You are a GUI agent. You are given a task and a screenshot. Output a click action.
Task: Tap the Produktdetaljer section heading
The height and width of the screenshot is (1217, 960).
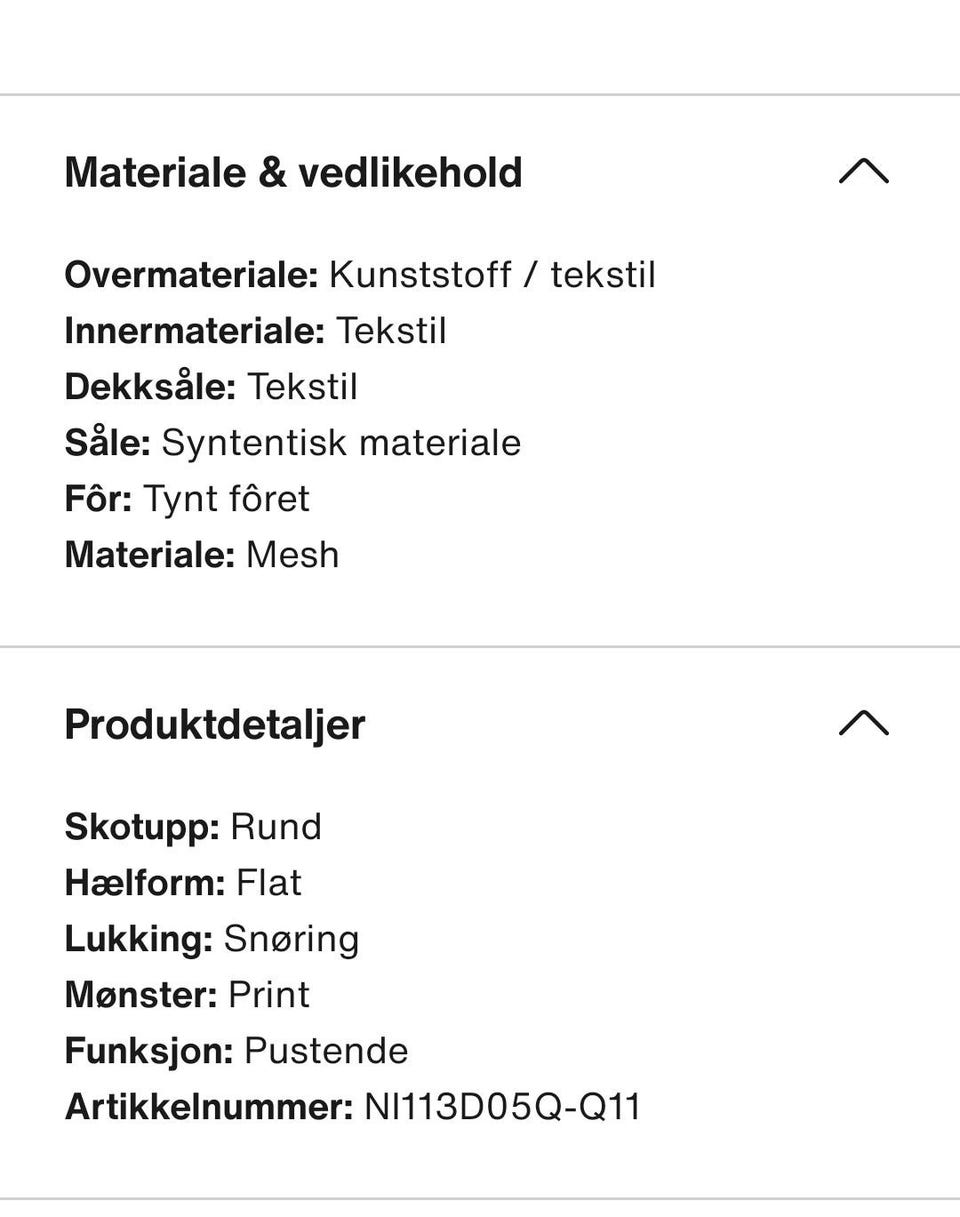pos(214,724)
